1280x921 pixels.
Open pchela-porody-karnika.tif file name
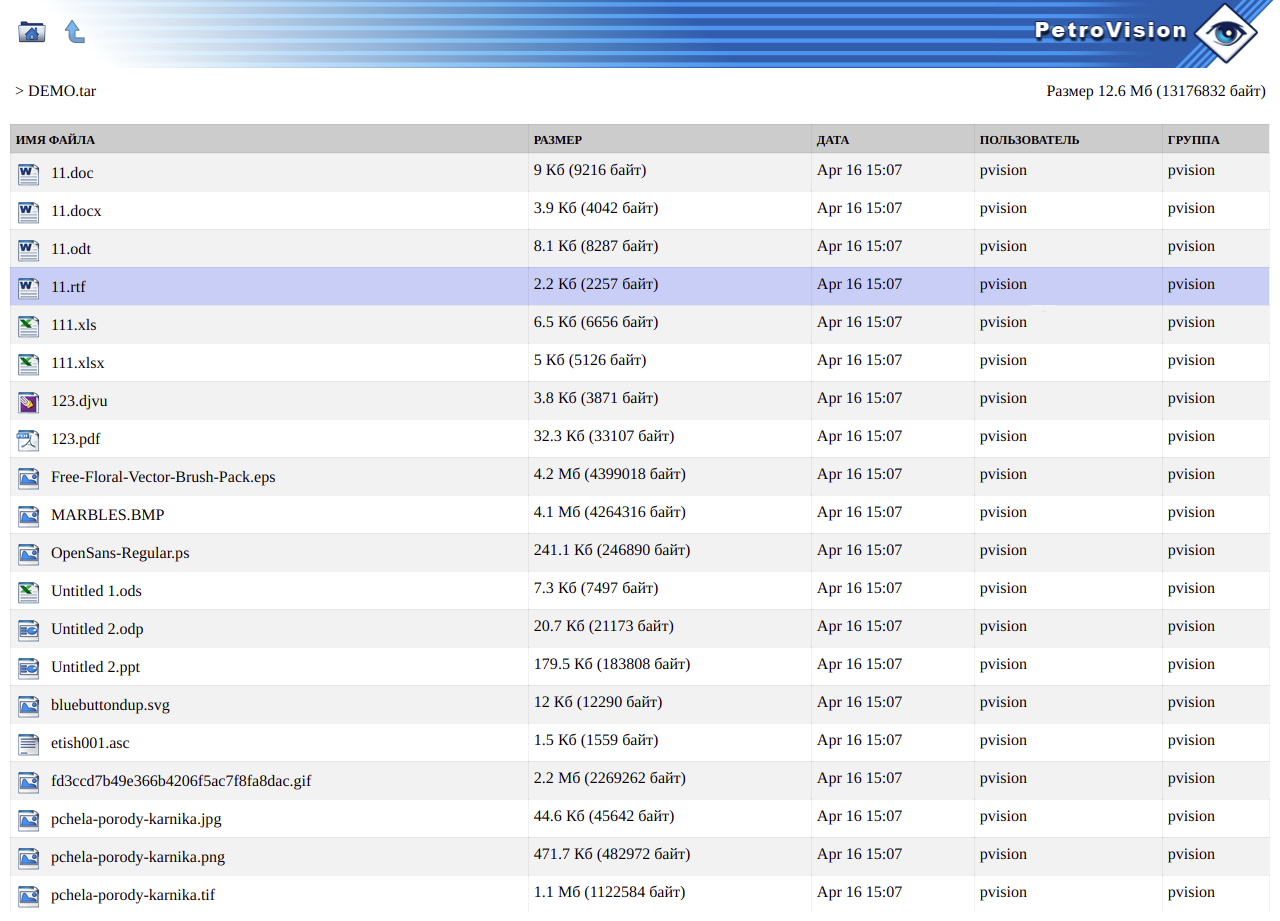click(133, 895)
